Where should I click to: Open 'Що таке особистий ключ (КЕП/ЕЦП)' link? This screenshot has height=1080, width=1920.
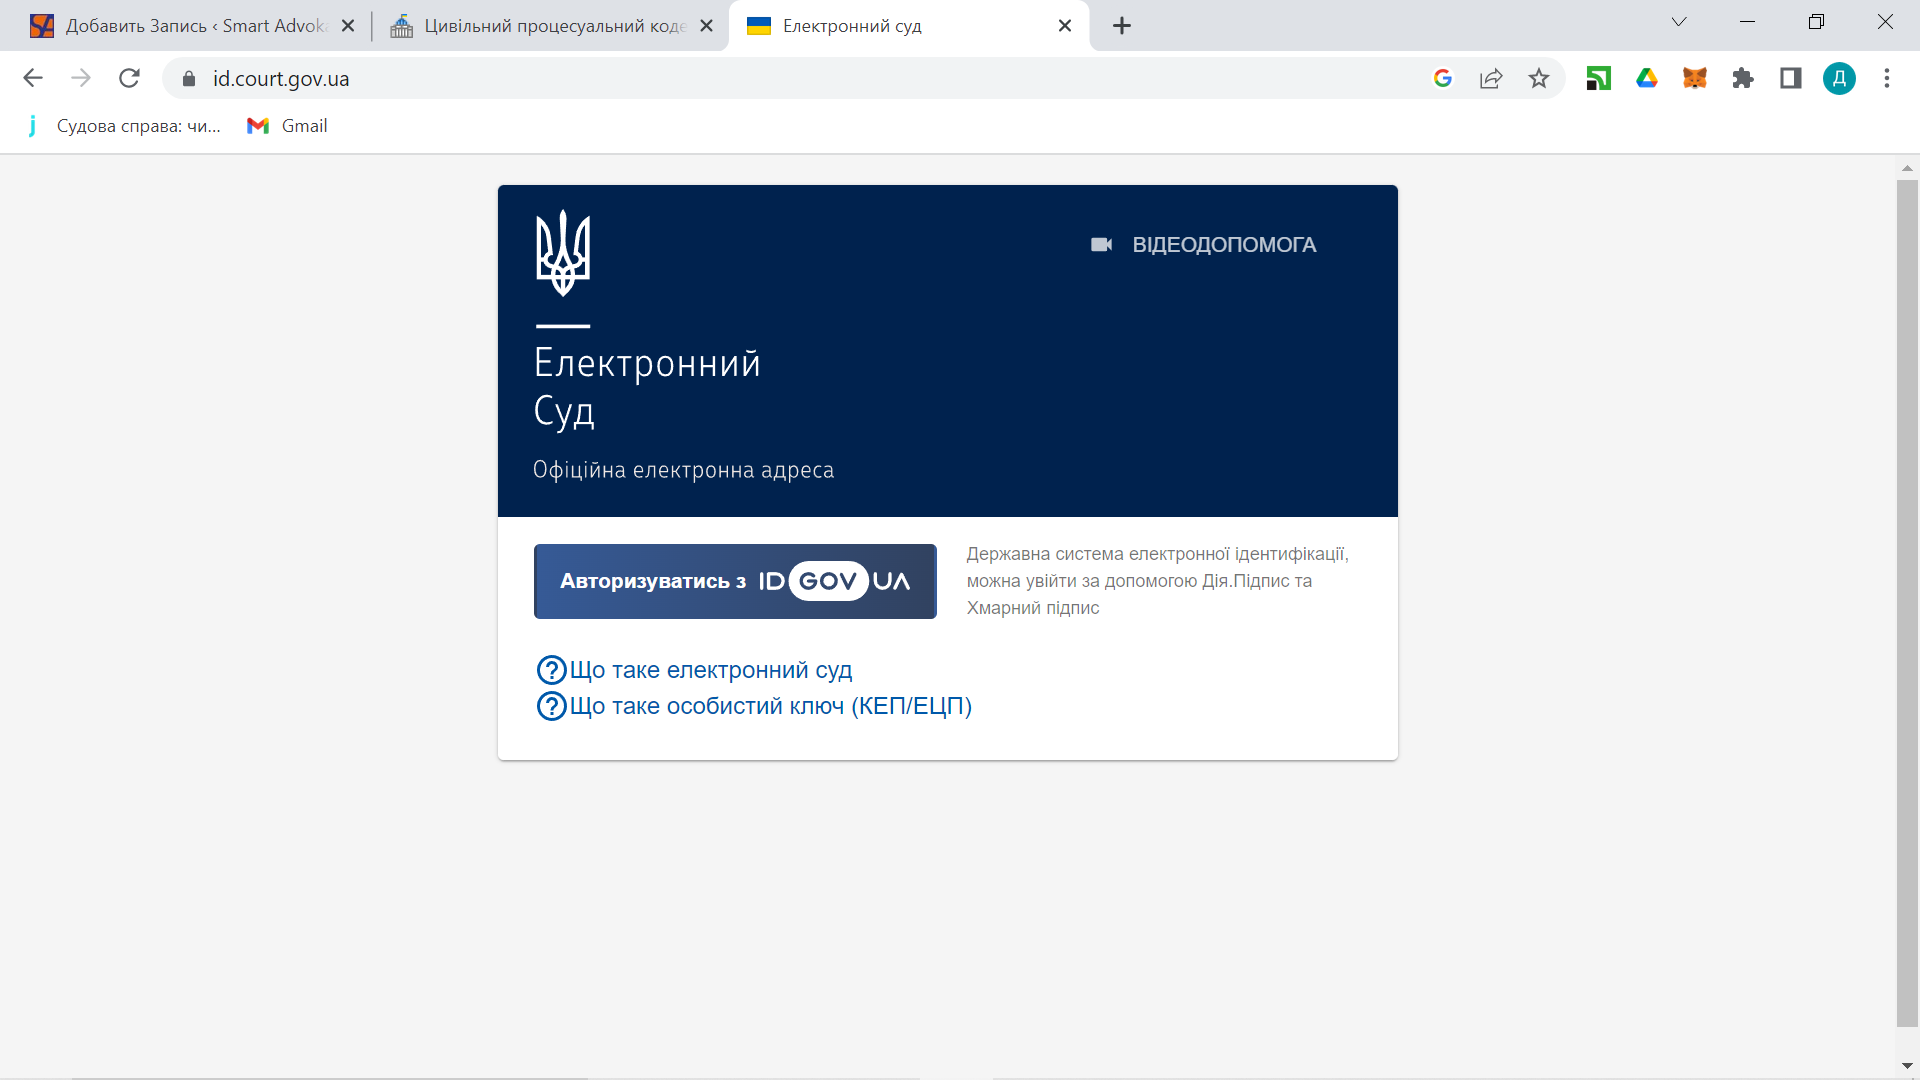770,706
